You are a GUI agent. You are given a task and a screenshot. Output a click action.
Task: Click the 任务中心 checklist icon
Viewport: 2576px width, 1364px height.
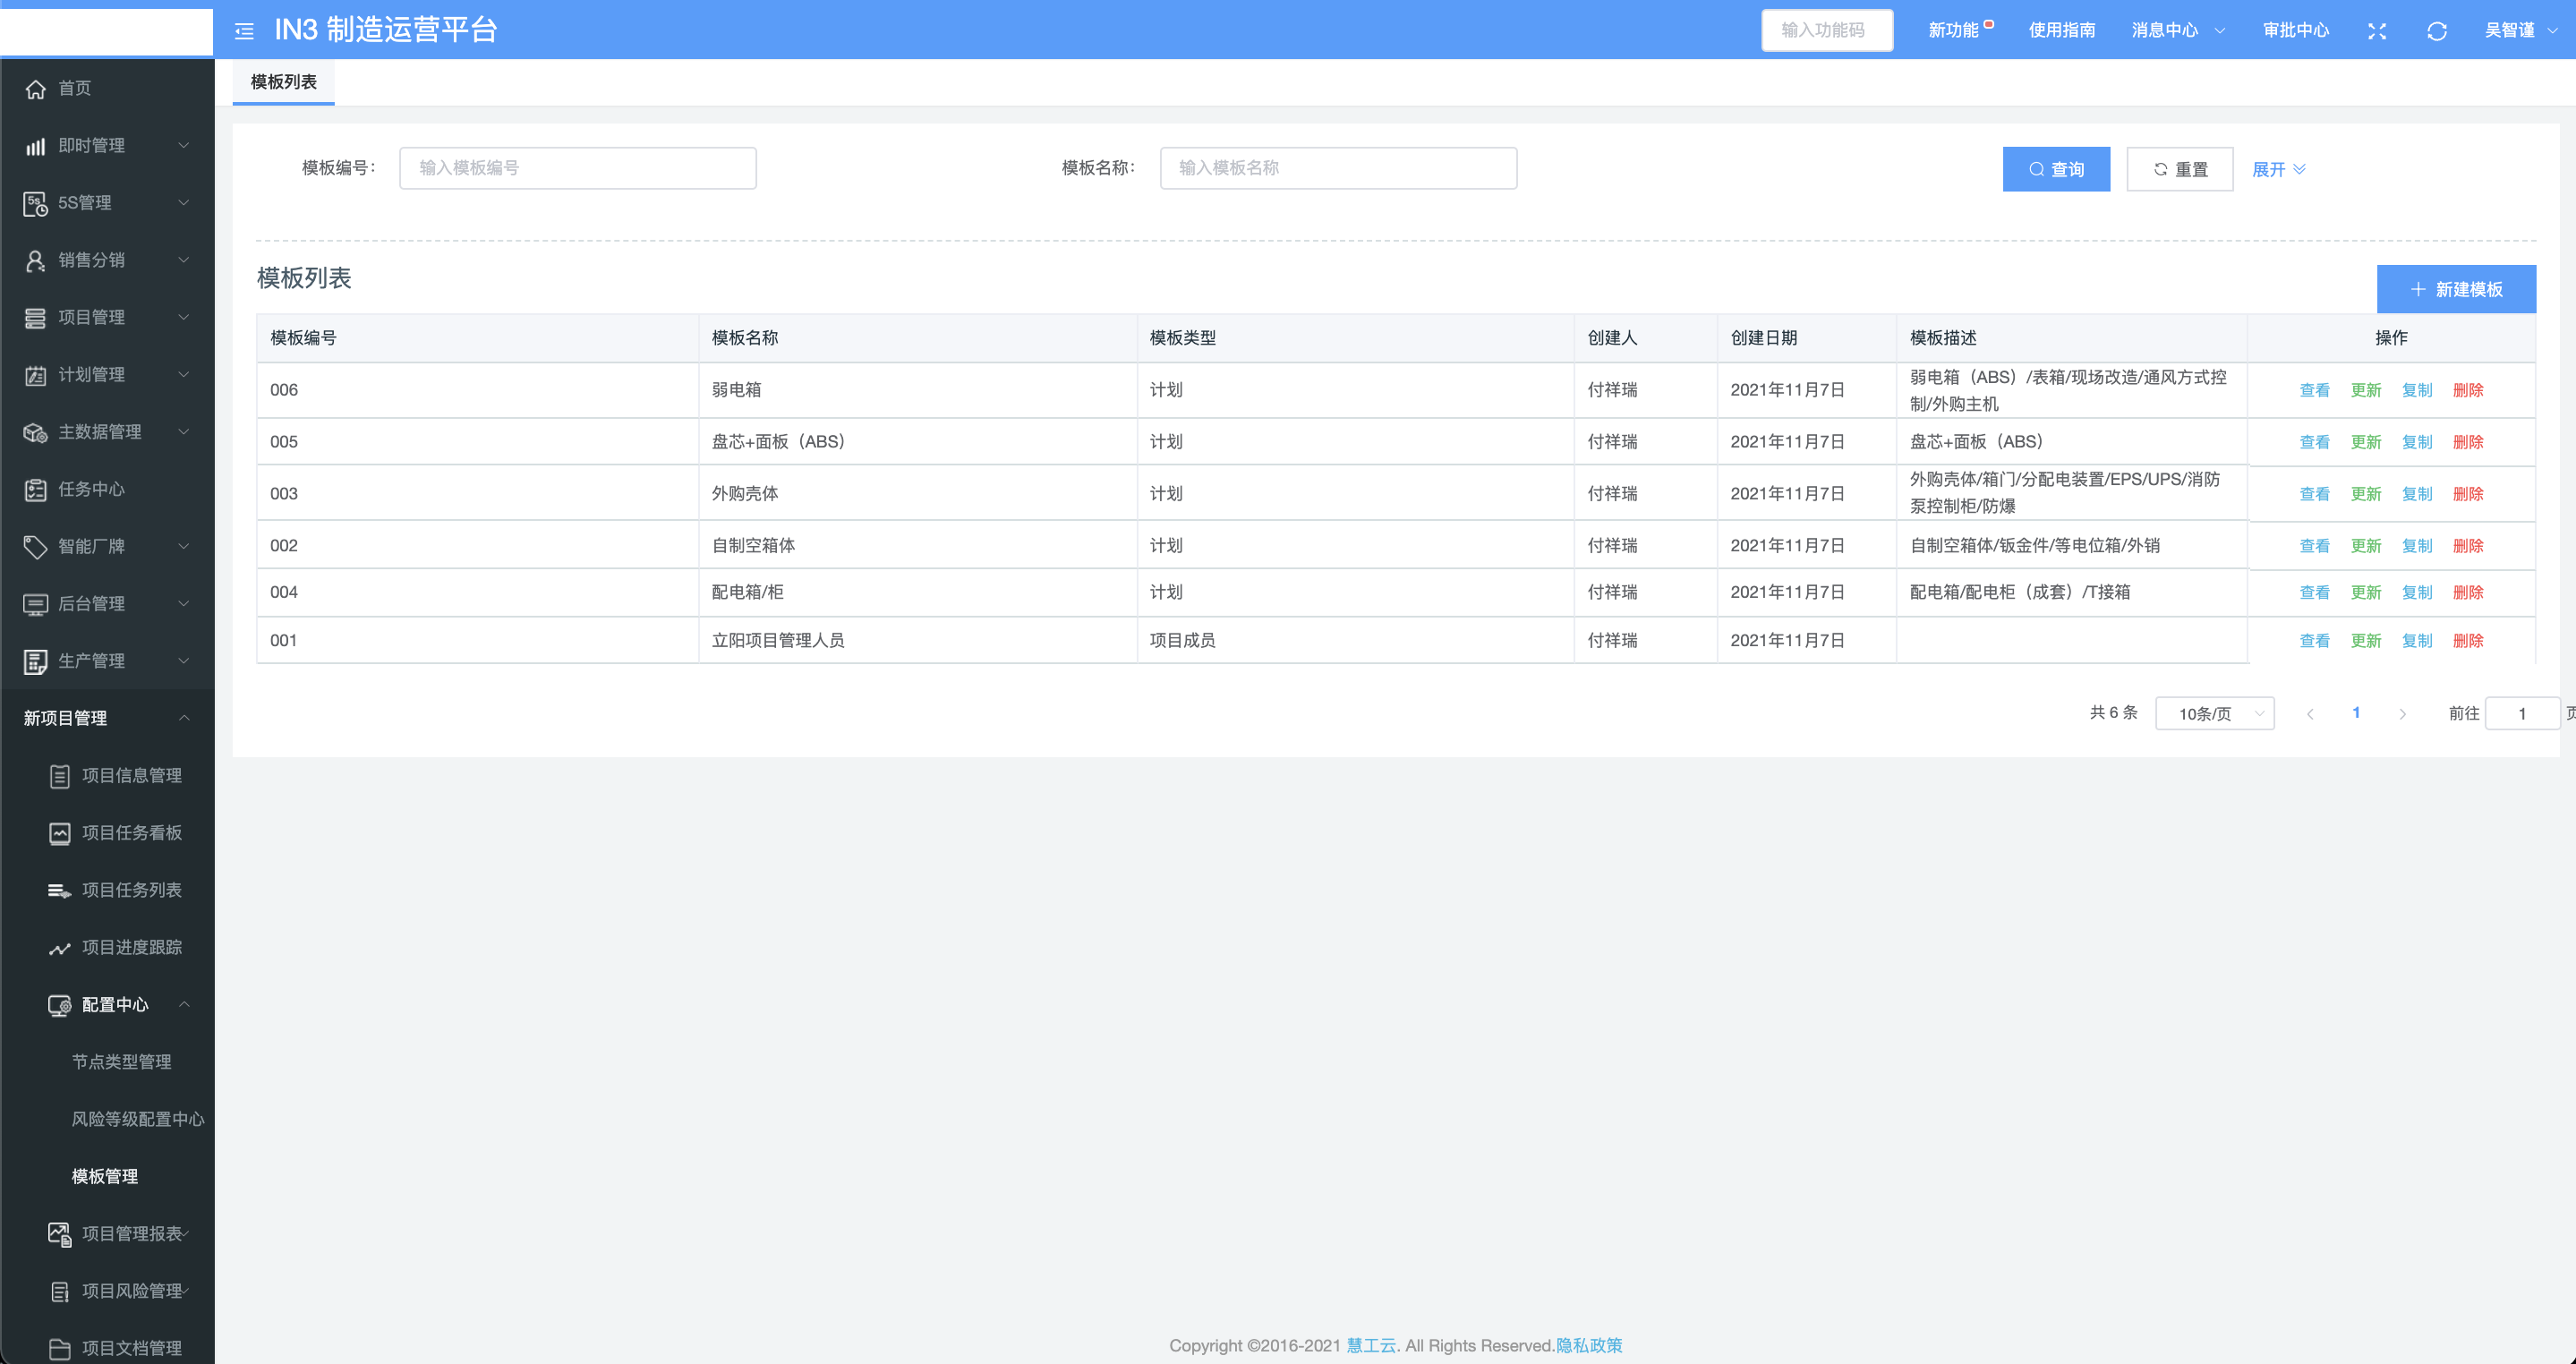point(35,490)
